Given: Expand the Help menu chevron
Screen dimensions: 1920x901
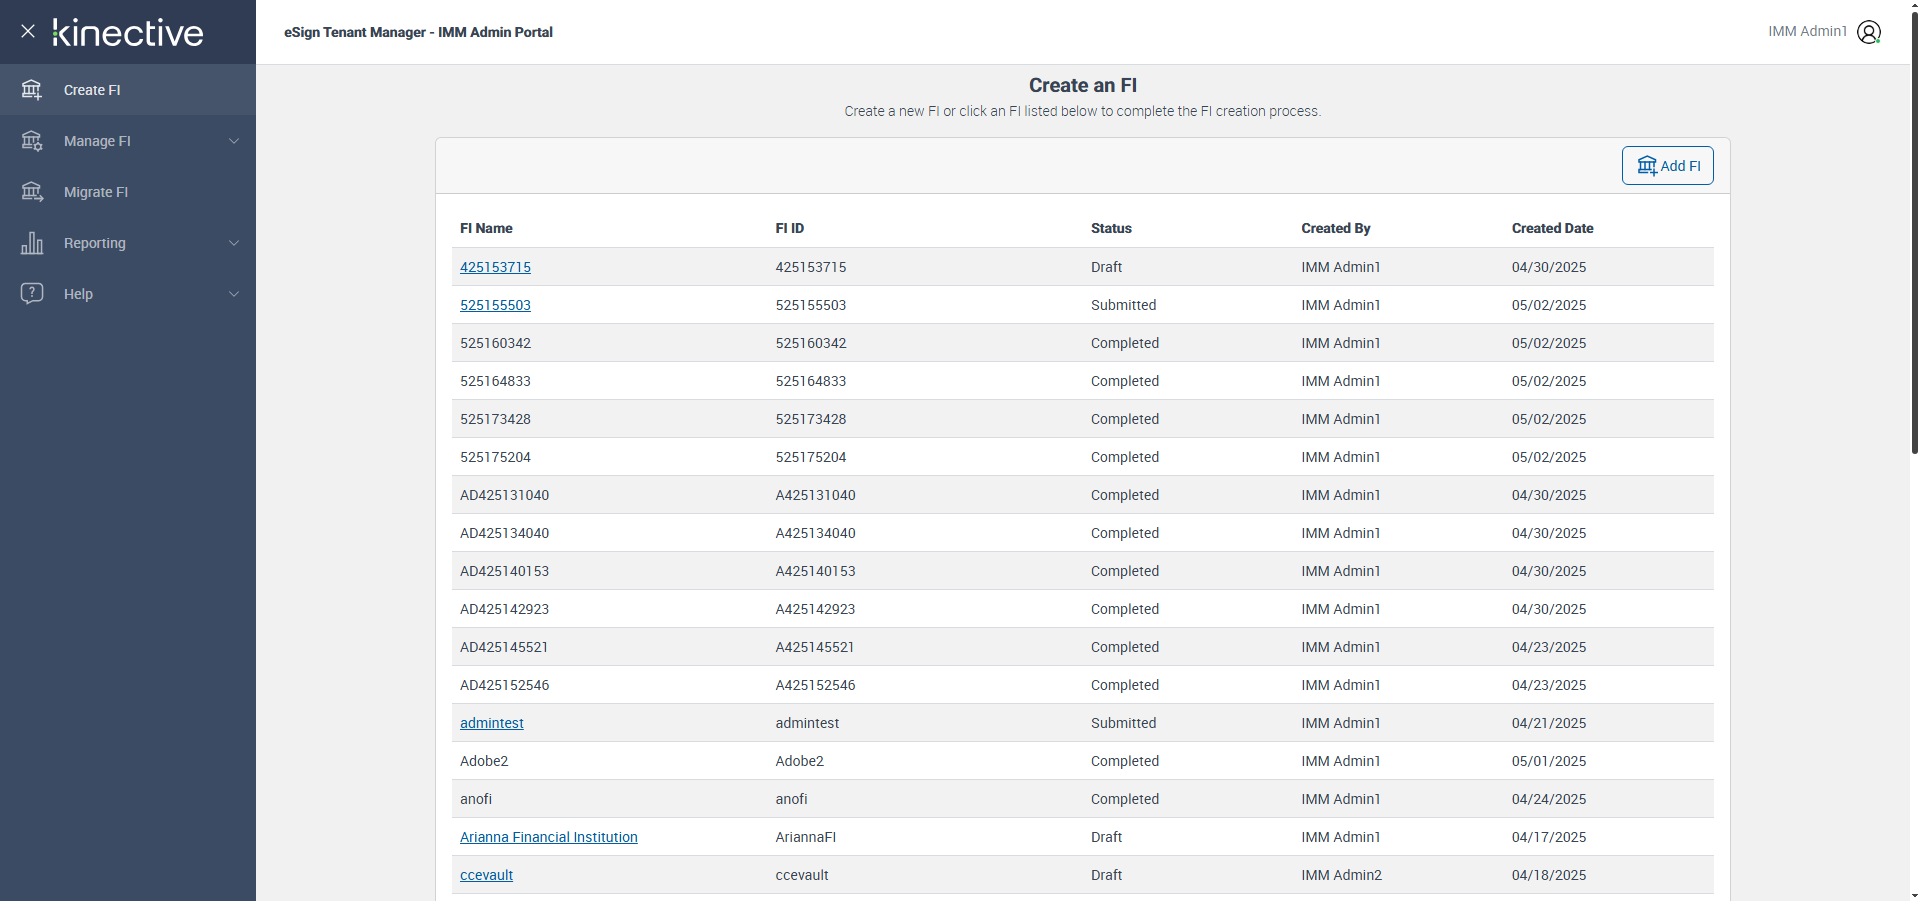Looking at the screenshot, I should click(234, 294).
